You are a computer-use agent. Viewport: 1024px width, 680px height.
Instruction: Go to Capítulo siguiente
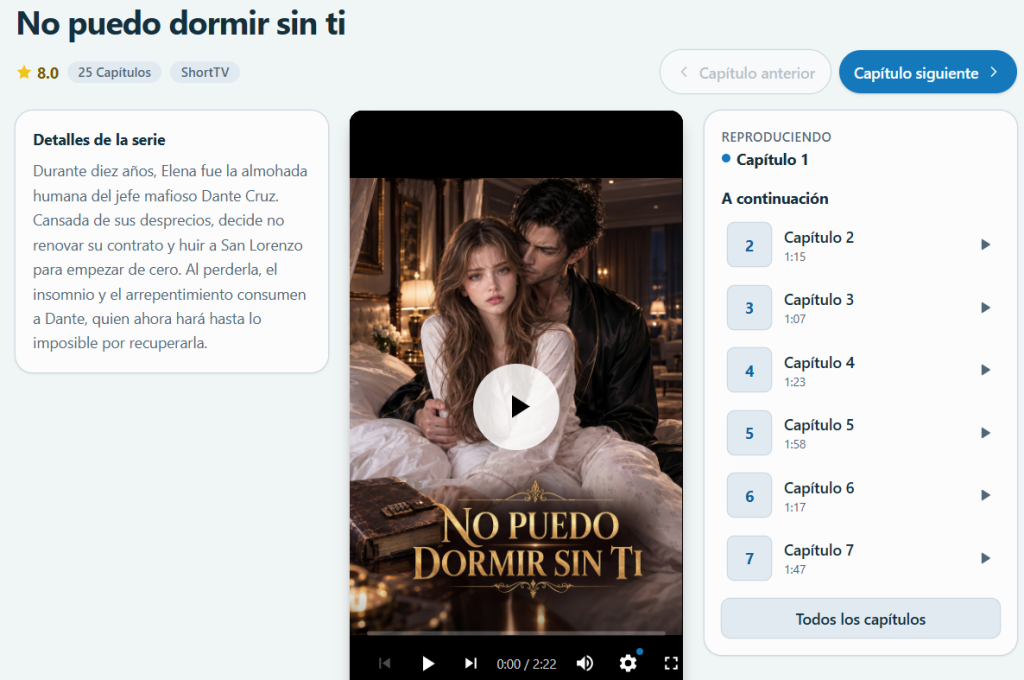[927, 73]
